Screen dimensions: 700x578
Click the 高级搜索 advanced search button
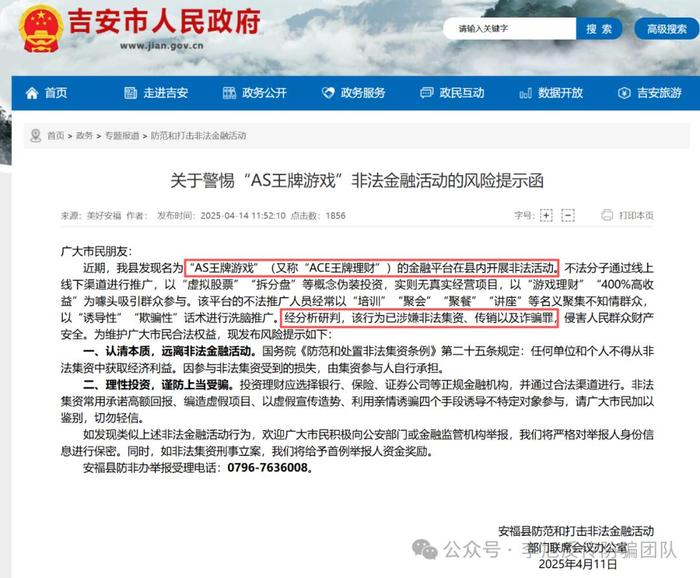click(667, 29)
